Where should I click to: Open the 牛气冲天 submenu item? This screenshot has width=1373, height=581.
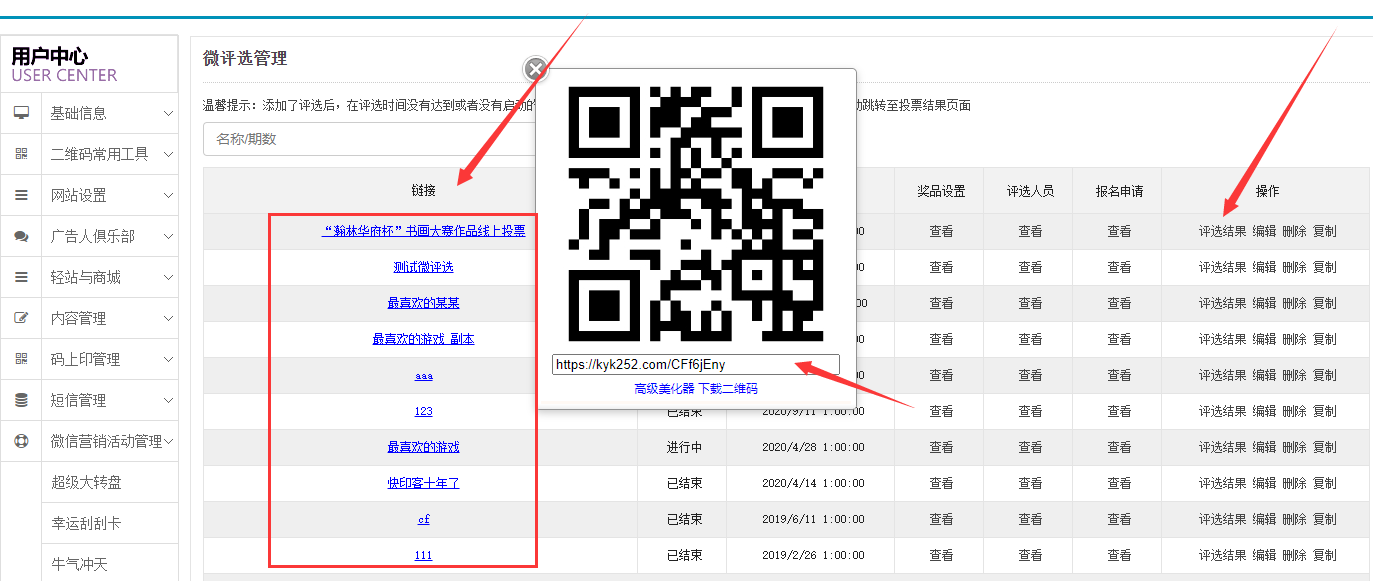(79, 564)
